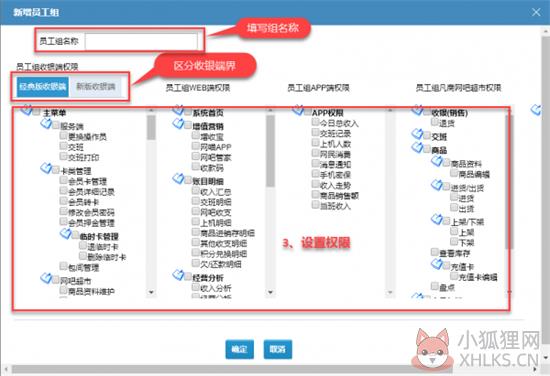Focus the 员工组名称 input field
The width and height of the screenshot is (550, 376).
pyautogui.click(x=141, y=41)
